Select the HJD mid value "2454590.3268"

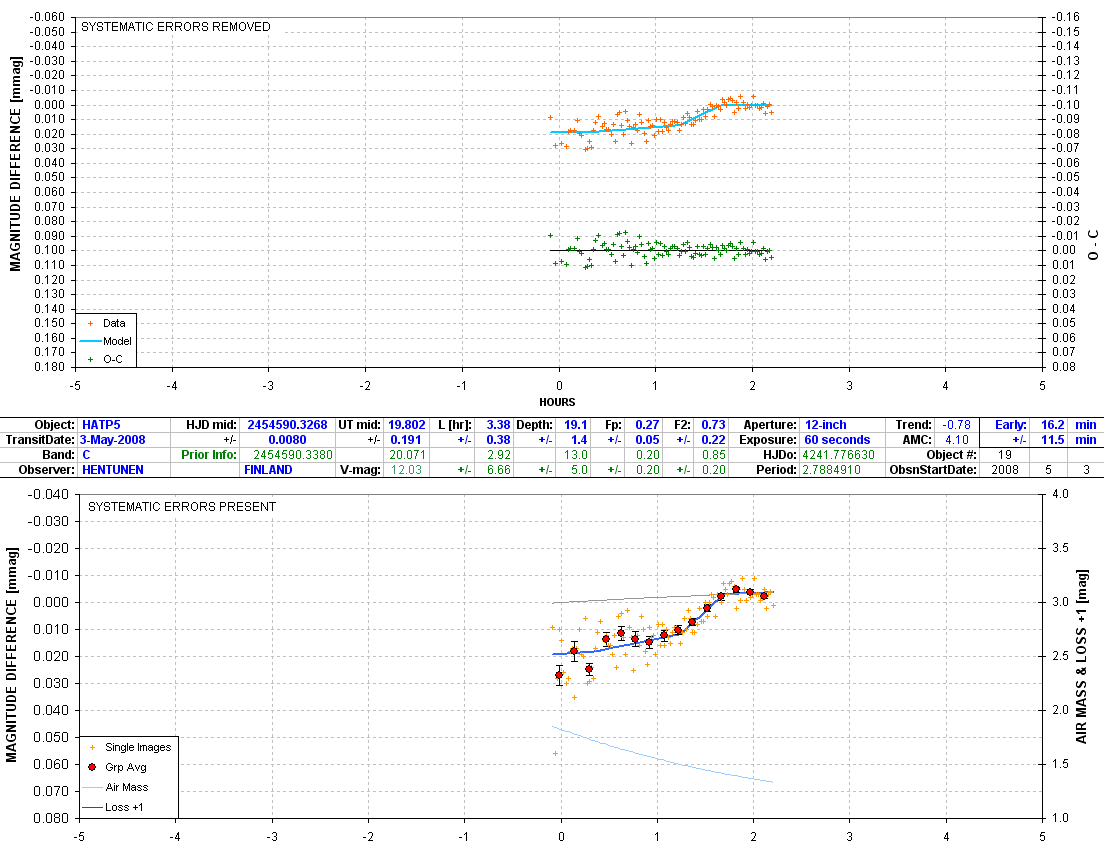click(287, 425)
